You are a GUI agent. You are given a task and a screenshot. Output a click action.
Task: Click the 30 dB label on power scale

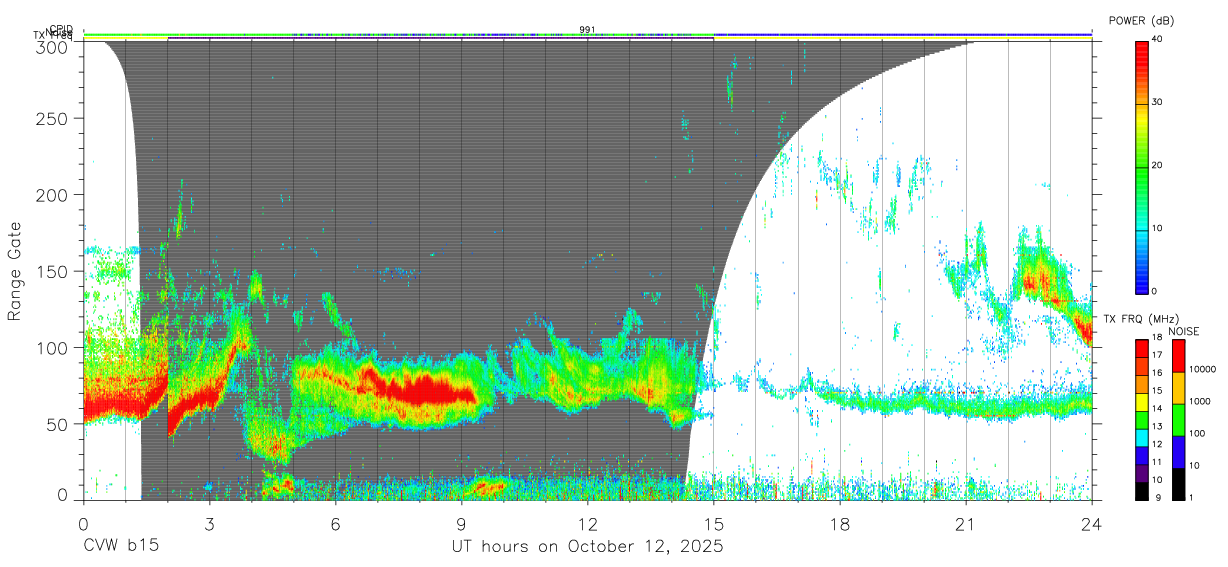coord(1158,103)
